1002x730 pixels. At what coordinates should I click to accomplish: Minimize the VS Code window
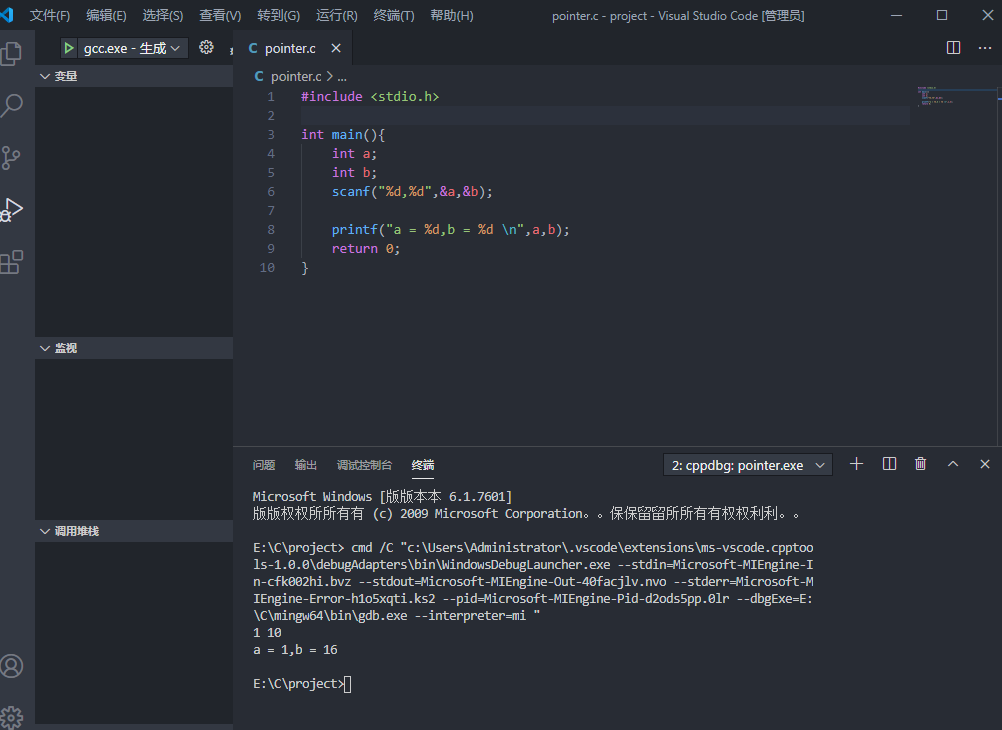tap(897, 15)
